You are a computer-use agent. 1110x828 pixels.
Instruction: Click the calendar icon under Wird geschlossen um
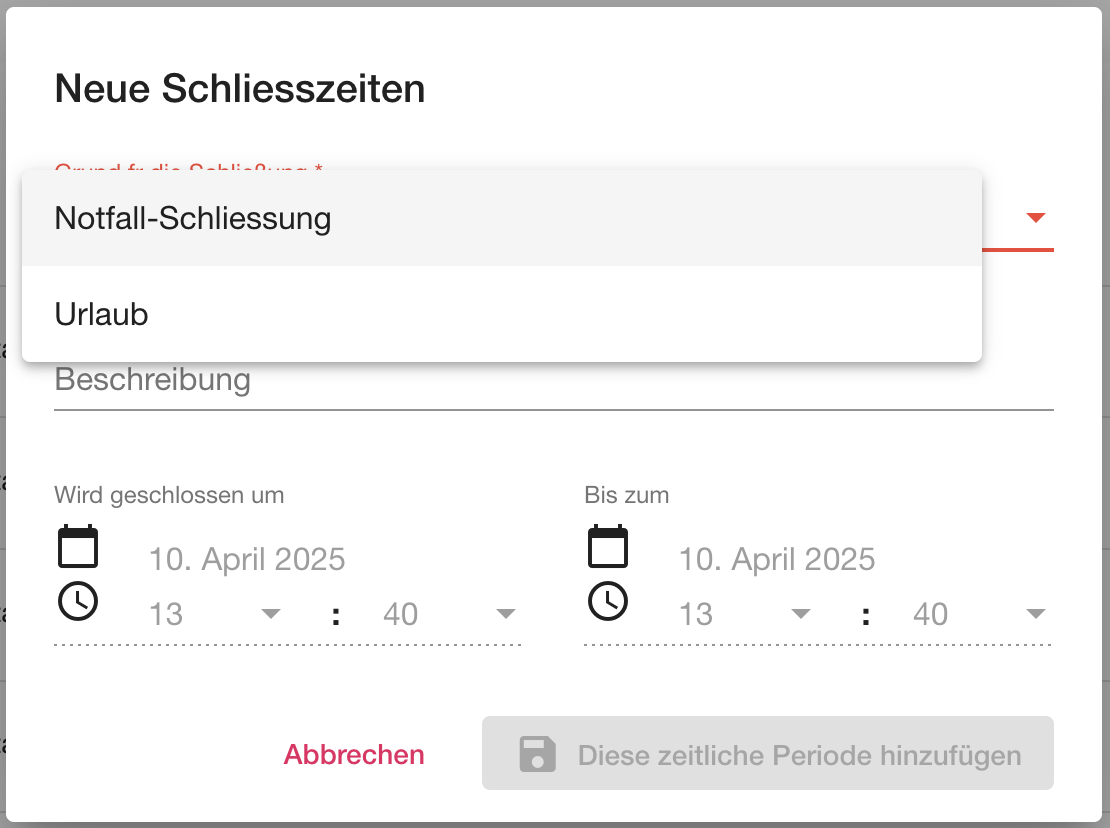(x=78, y=547)
